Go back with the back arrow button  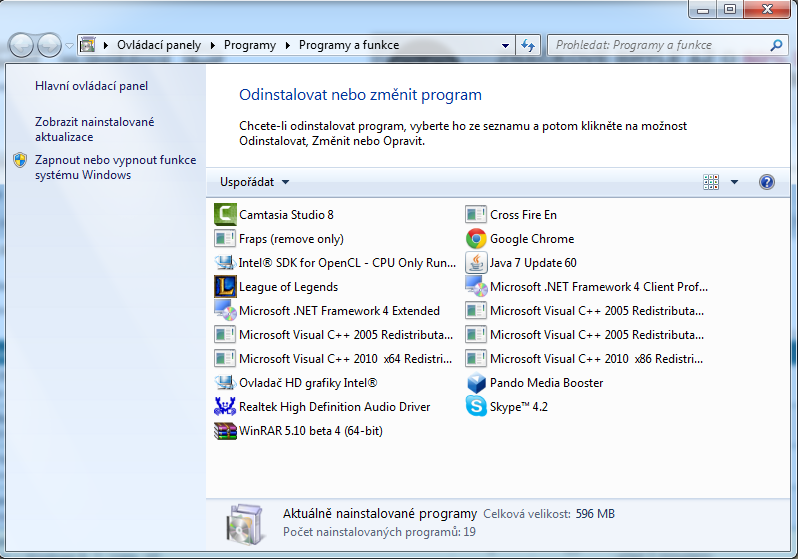click(x=21, y=45)
